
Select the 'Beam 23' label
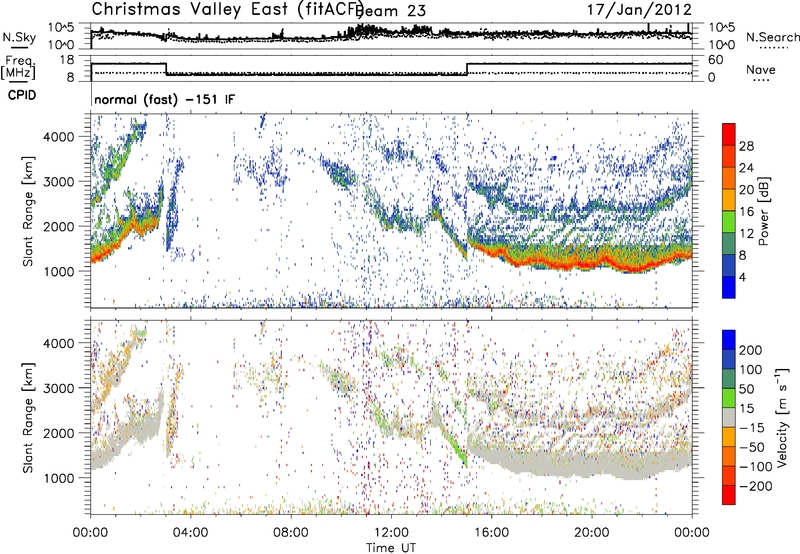click(392, 11)
